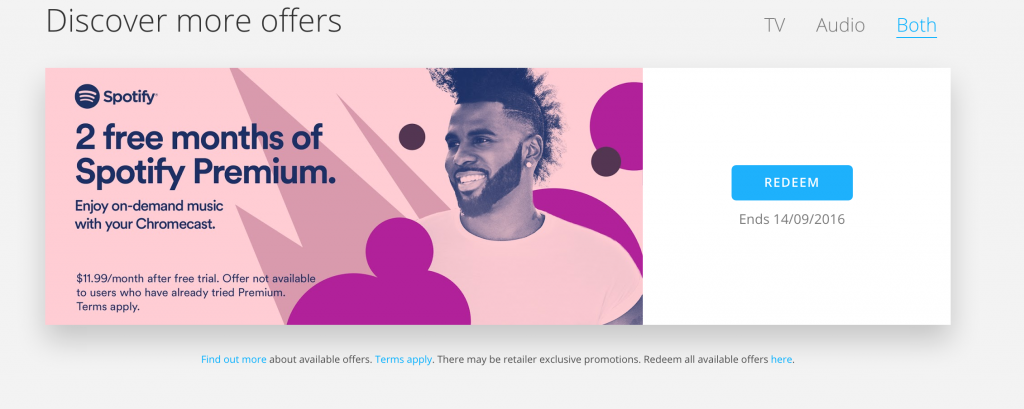Click the '2 free months of Spotify Premium' headline

[x=205, y=155]
